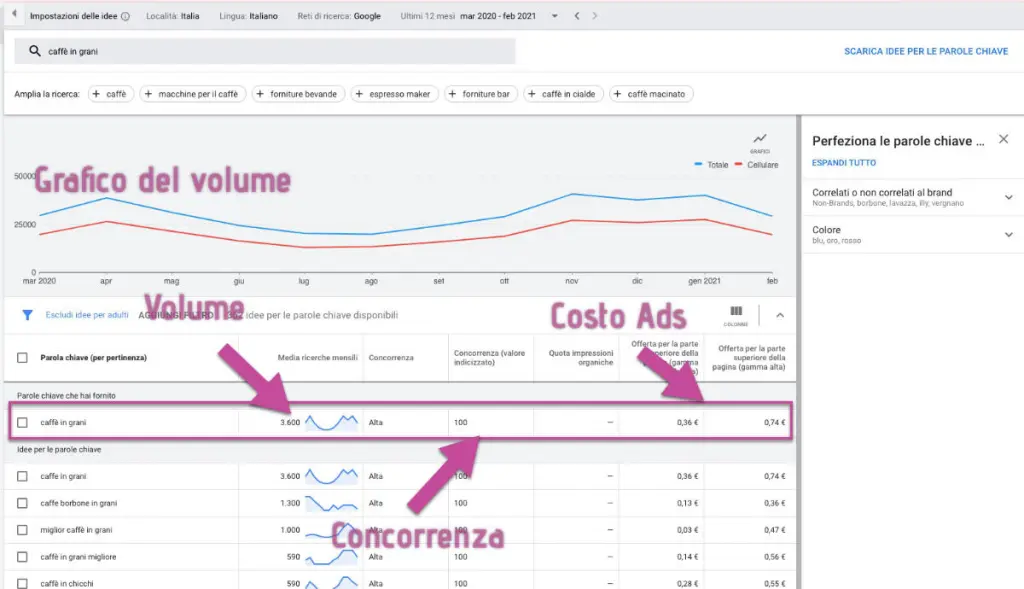The width and height of the screenshot is (1024, 589).
Task: Click Scarica idee per le parole chiave
Action: click(x=925, y=51)
